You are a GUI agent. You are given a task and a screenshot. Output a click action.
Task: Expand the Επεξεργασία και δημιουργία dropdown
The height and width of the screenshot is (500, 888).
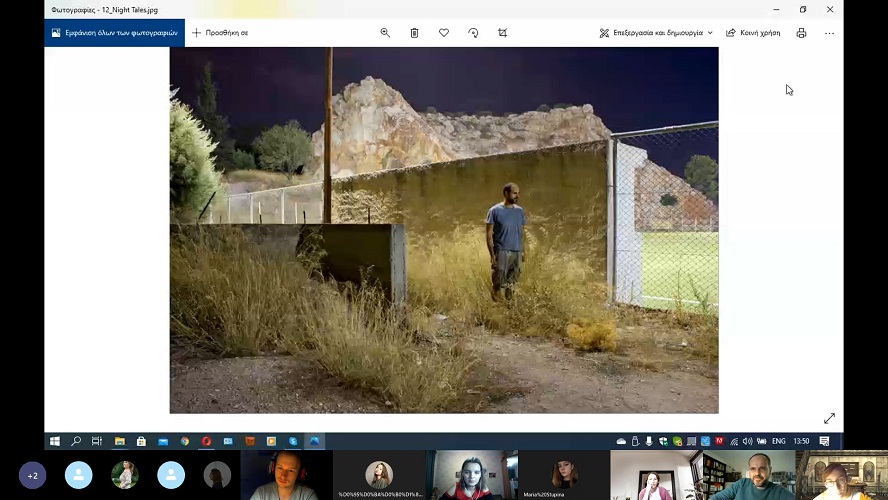pyautogui.click(x=656, y=33)
